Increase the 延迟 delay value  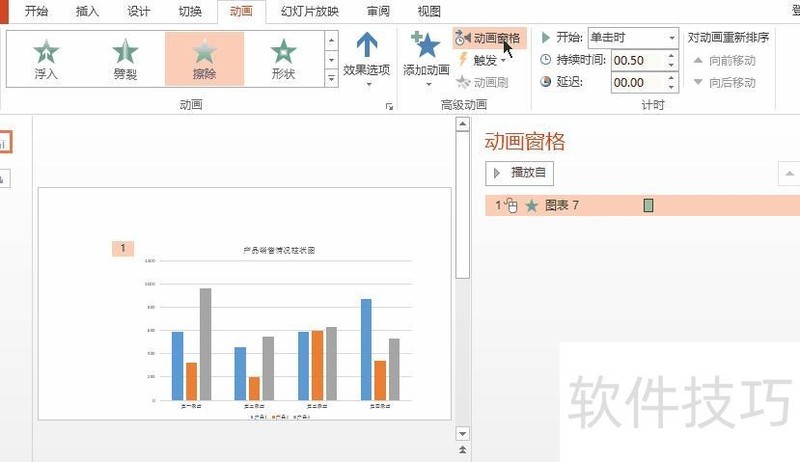(x=671, y=78)
